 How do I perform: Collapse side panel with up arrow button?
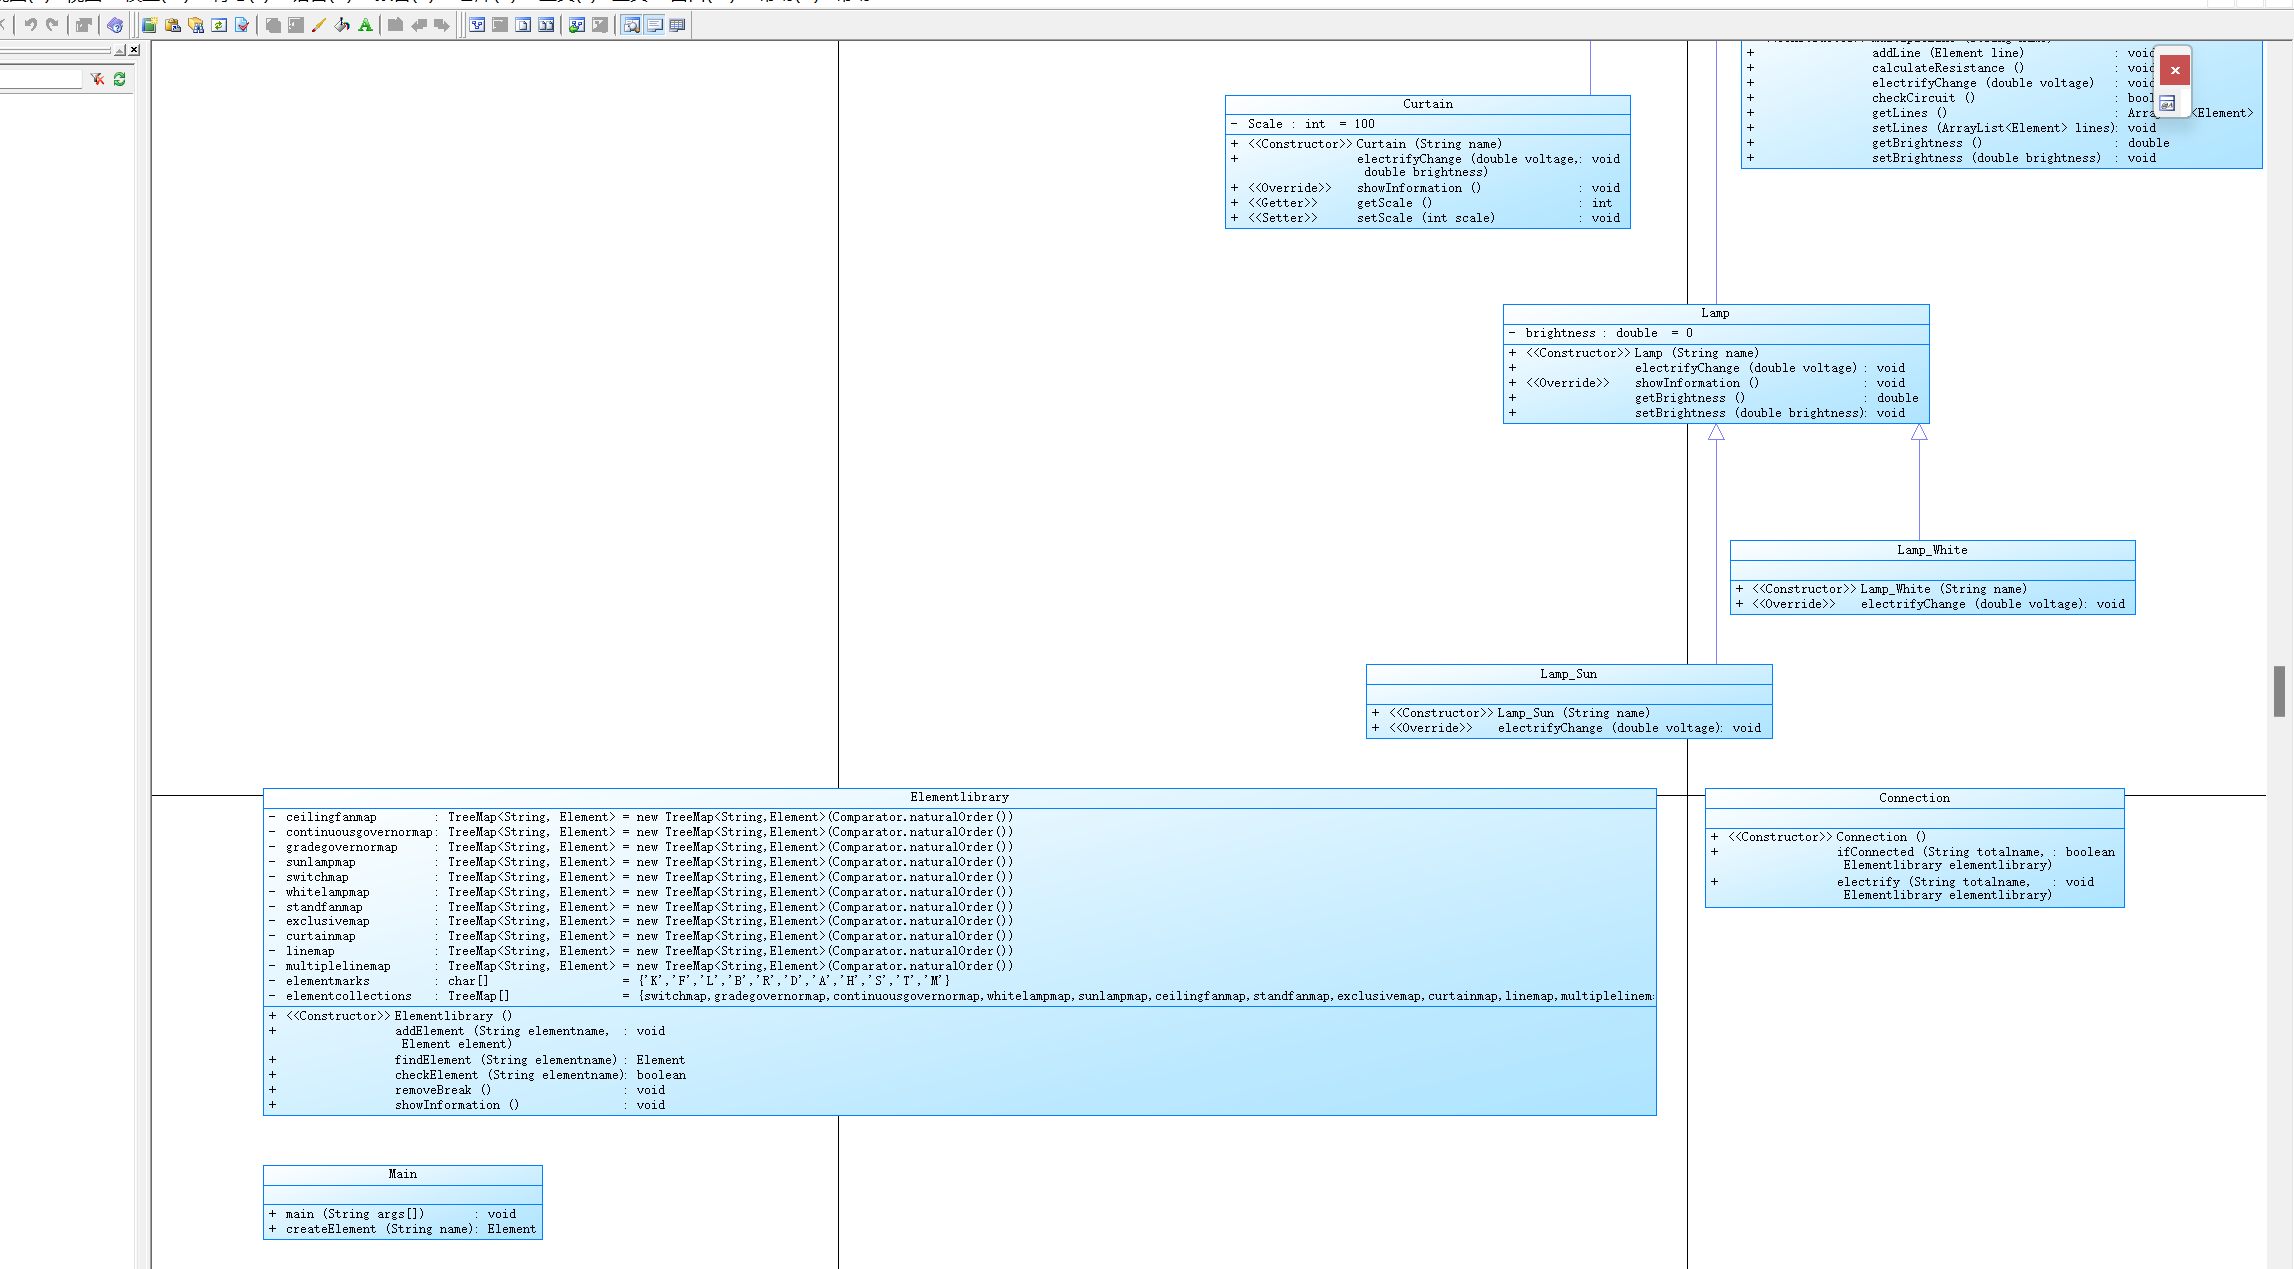tap(119, 50)
